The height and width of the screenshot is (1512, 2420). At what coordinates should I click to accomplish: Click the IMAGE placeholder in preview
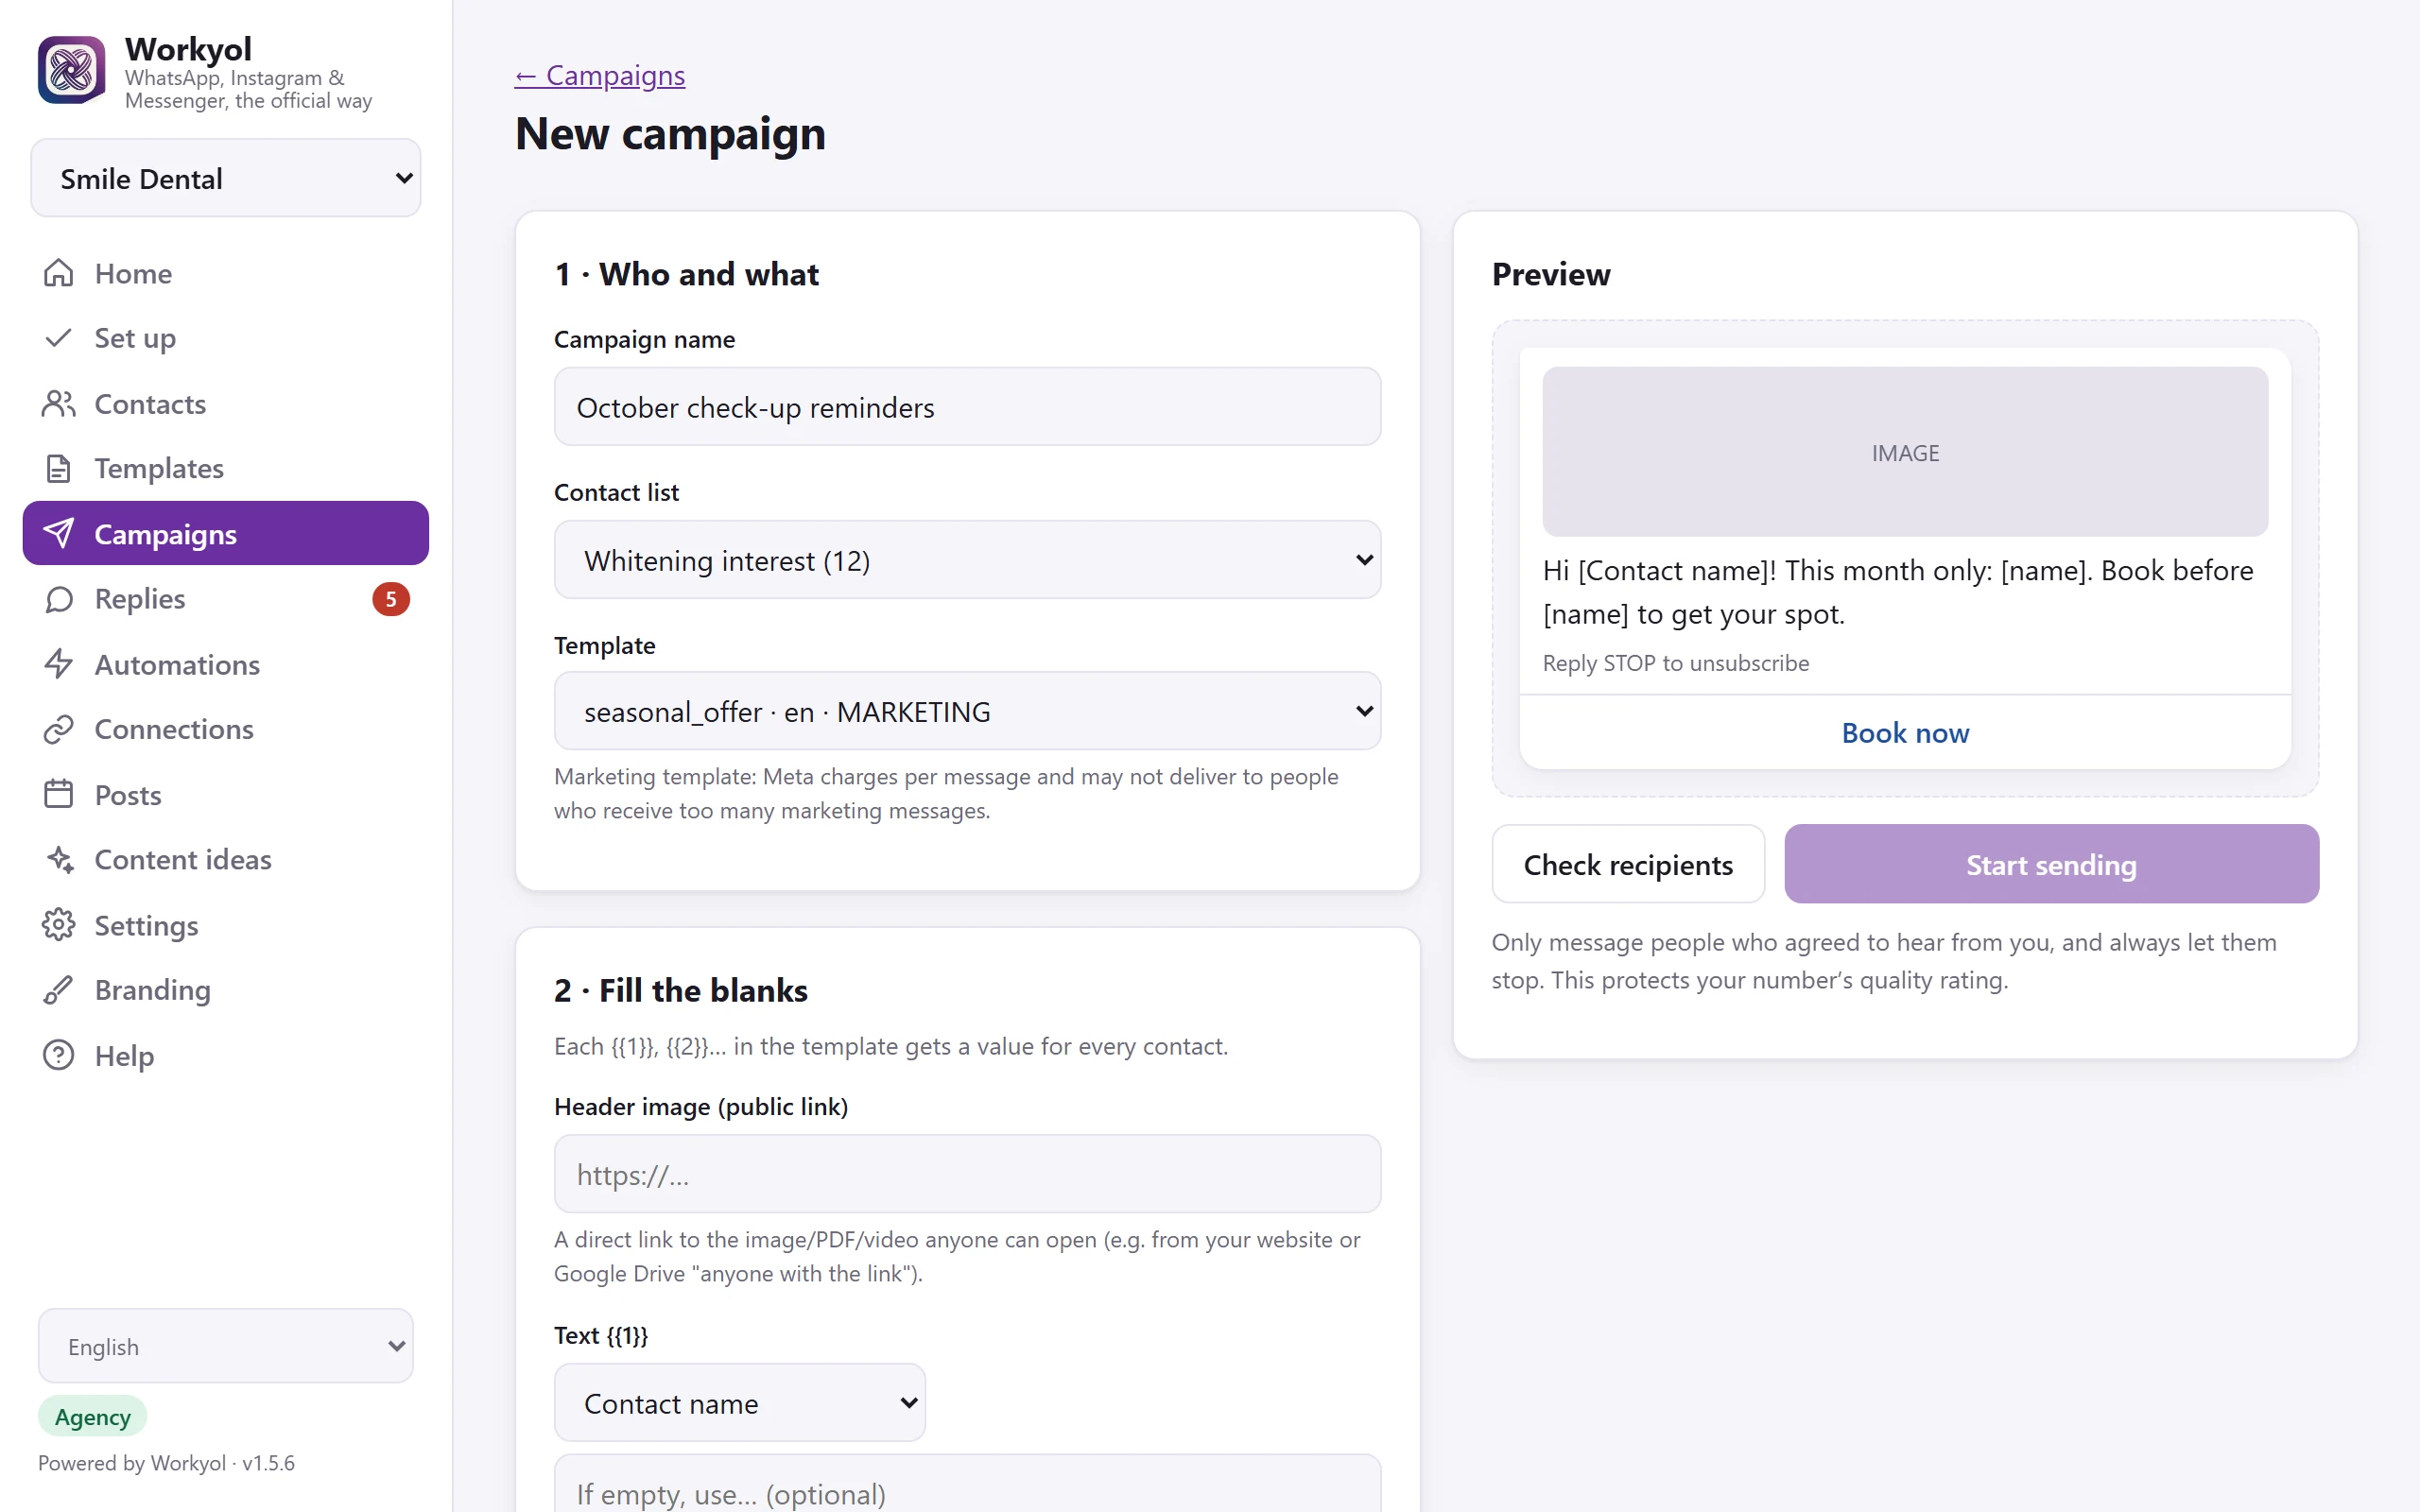click(1905, 452)
